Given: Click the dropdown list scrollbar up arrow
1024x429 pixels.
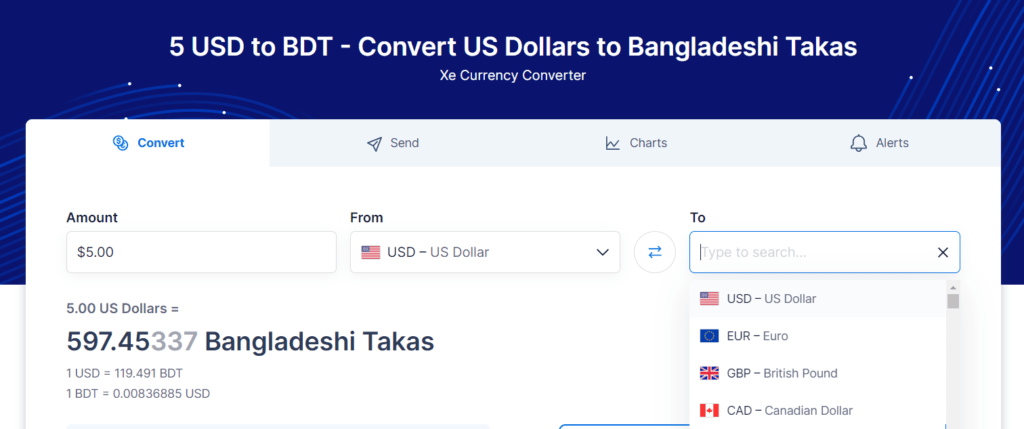Looking at the screenshot, I should coord(953,287).
